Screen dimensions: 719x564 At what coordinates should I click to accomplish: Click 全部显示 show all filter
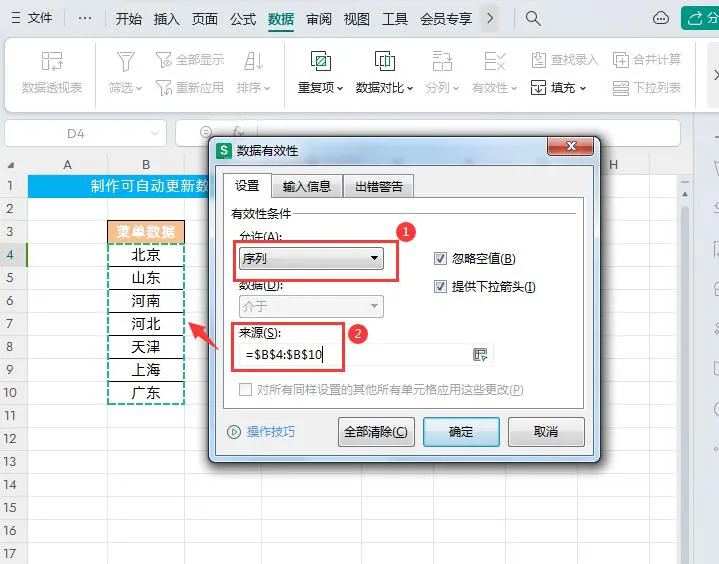click(190, 60)
